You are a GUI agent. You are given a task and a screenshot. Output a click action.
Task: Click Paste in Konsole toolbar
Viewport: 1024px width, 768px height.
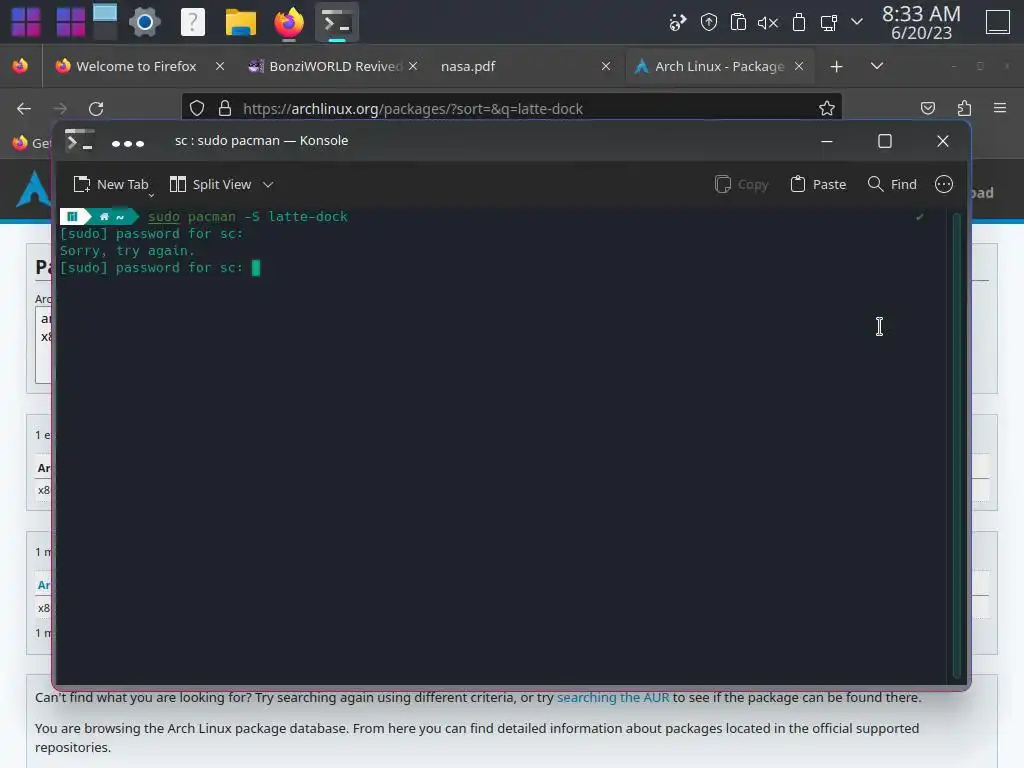tap(818, 185)
